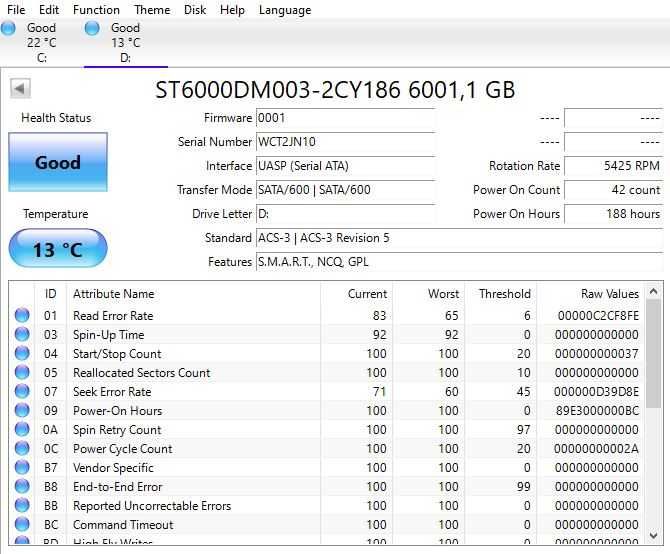Click the status orb for Power Cycle Count
This screenshot has width=670, height=554.
[x=22, y=448]
